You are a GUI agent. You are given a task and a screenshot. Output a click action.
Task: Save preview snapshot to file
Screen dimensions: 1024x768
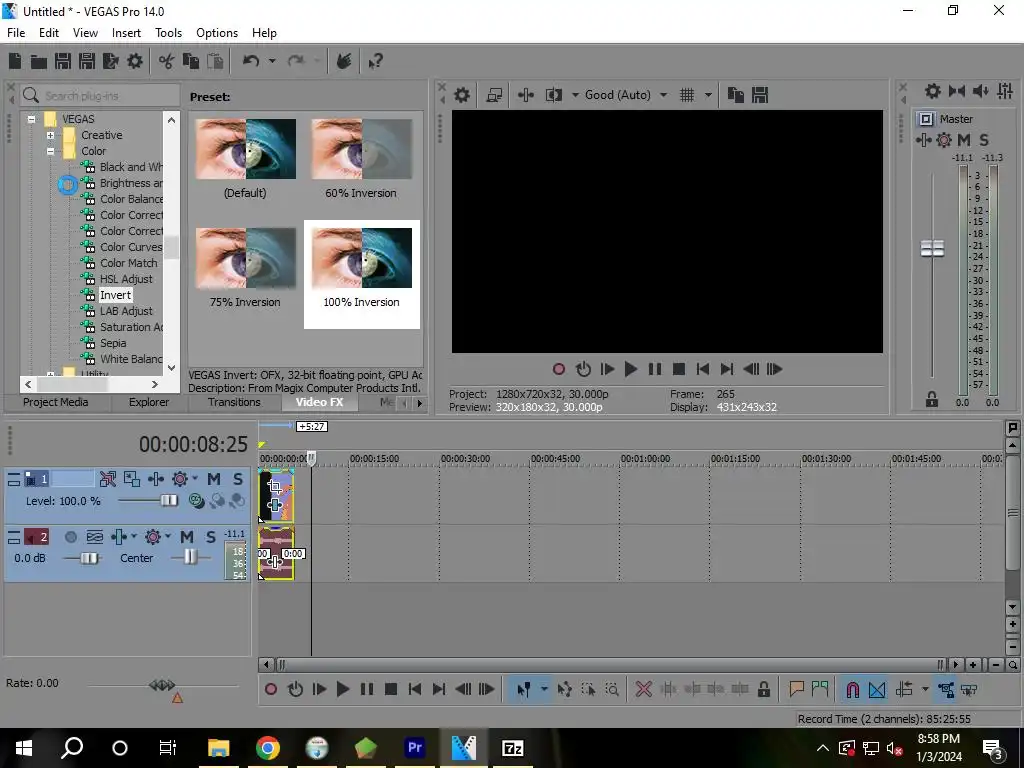coord(760,95)
